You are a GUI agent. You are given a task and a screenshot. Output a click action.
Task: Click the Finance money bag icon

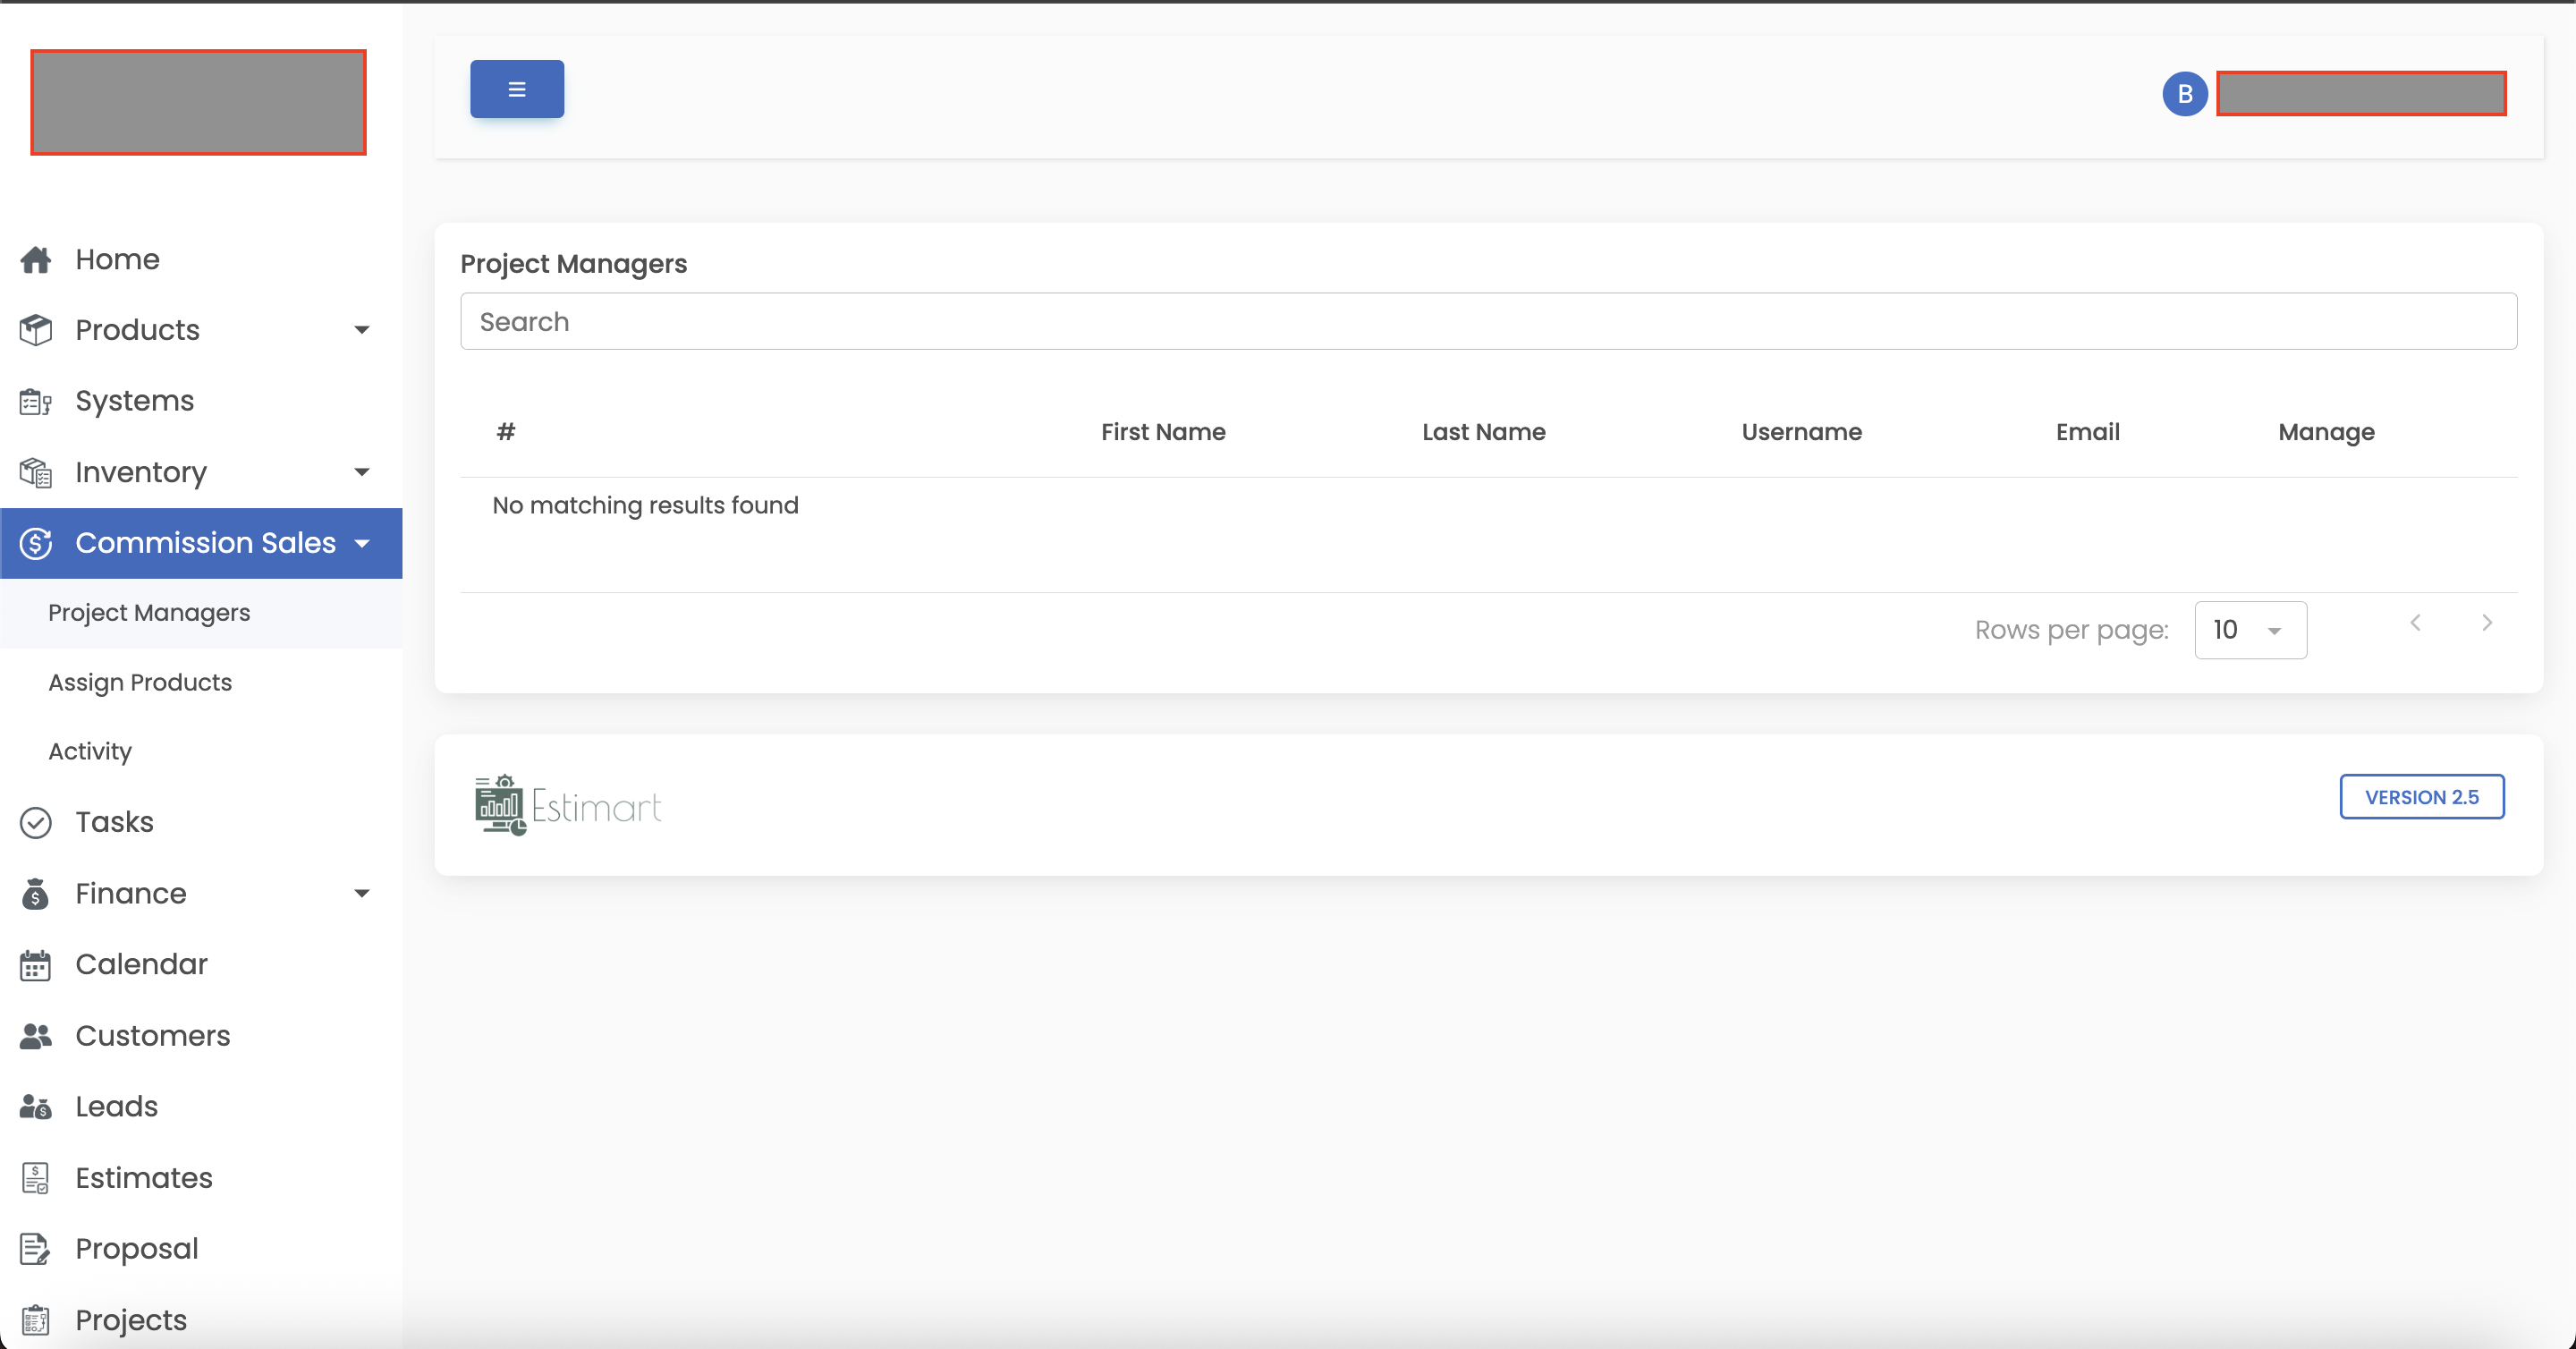pyautogui.click(x=36, y=894)
